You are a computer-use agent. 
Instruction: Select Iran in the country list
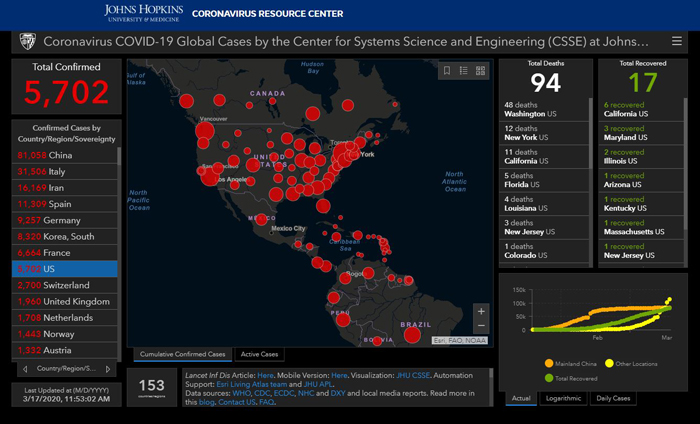pos(65,188)
